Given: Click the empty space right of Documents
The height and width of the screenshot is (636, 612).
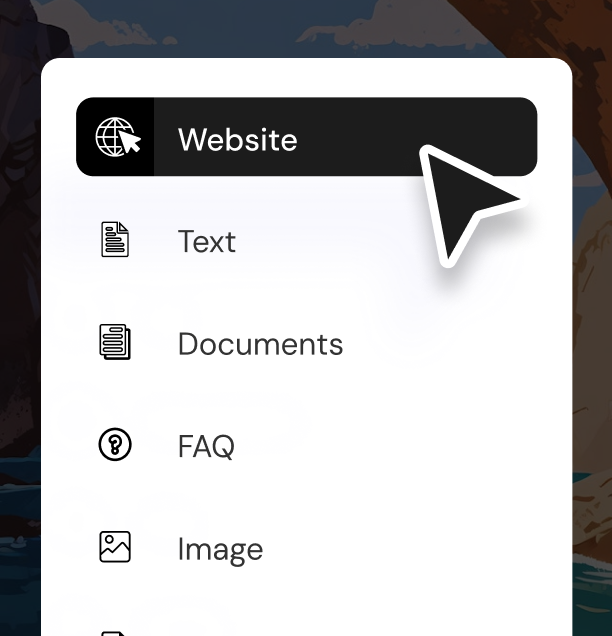Looking at the screenshot, I should pyautogui.click(x=442, y=344).
